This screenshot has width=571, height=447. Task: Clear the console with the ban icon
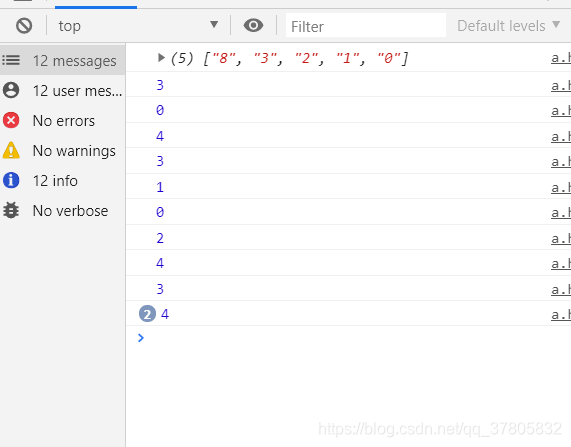coord(24,26)
